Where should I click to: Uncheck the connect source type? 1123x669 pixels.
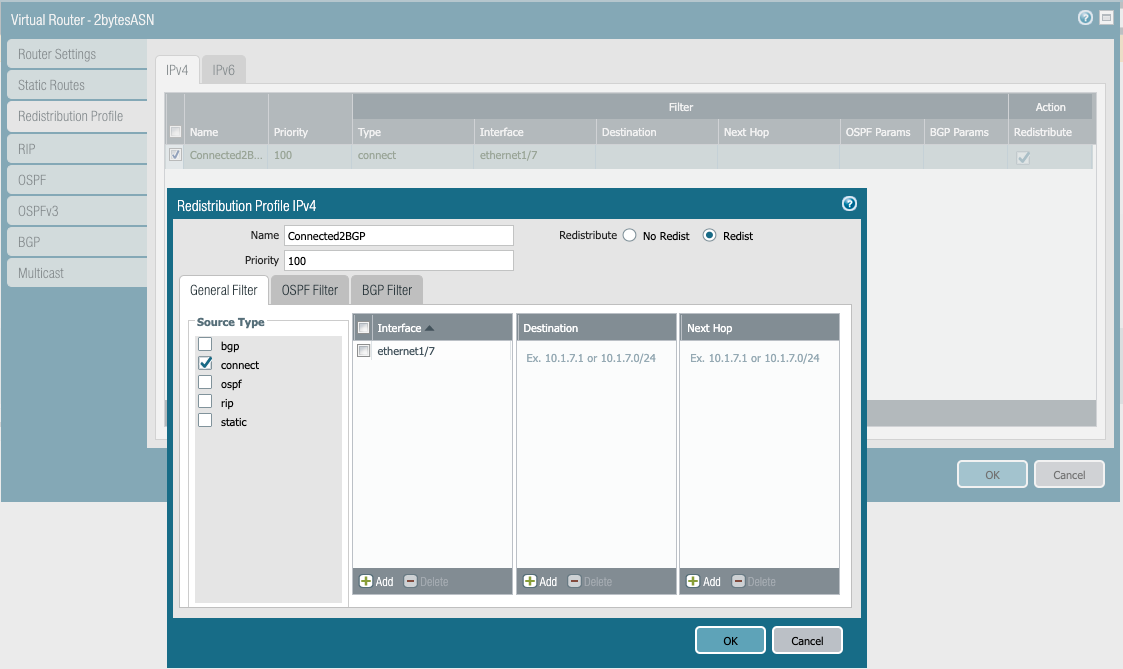pos(205,364)
